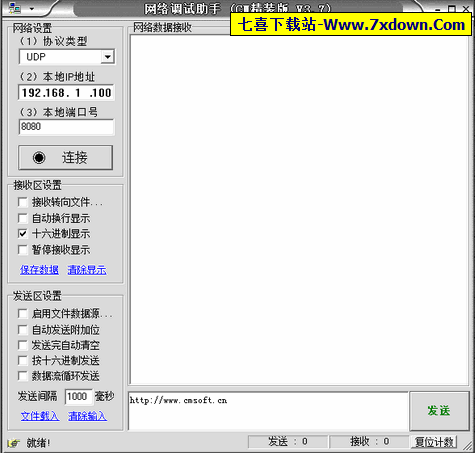This screenshot has height=453, width=475.
Task: Click the 文件载入 link
Action: pyautogui.click(x=40, y=416)
